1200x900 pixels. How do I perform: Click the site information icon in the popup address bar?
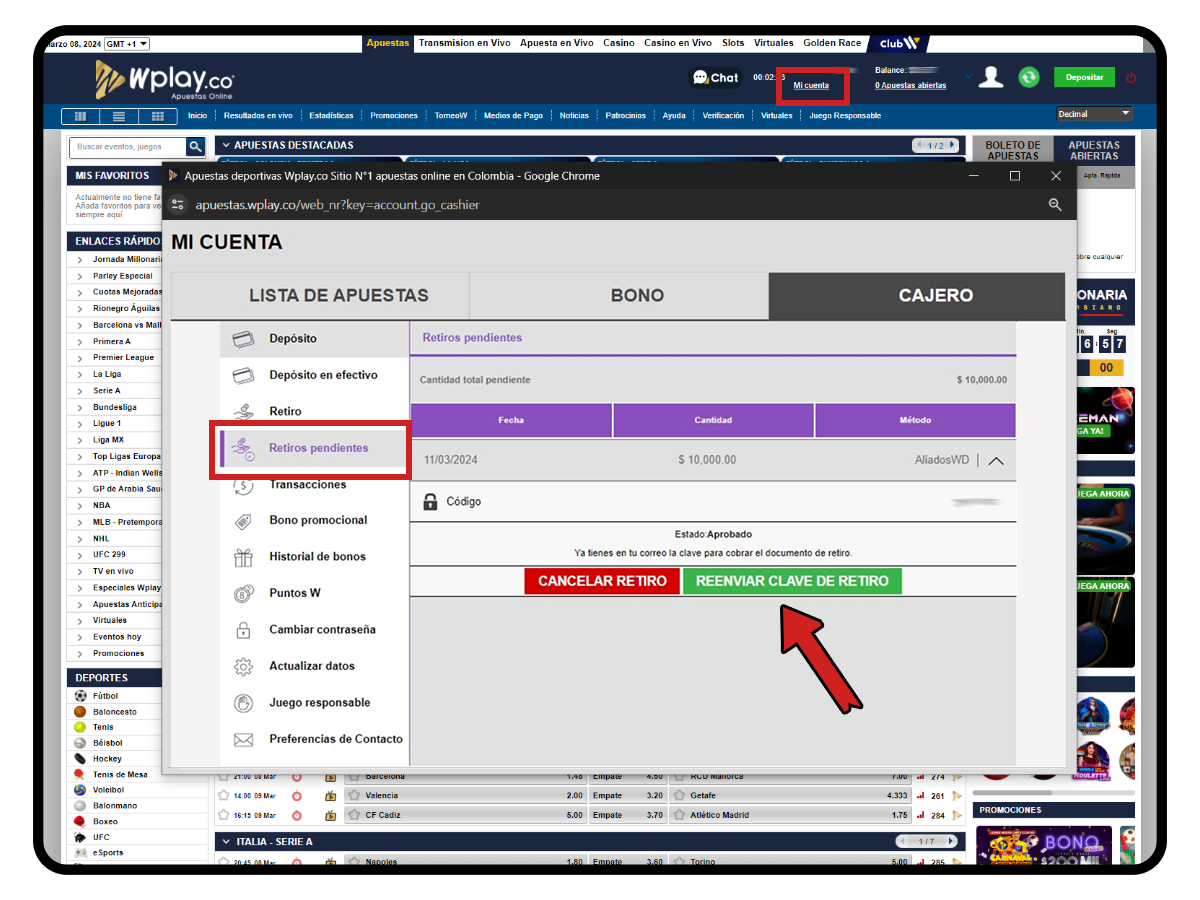[178, 205]
